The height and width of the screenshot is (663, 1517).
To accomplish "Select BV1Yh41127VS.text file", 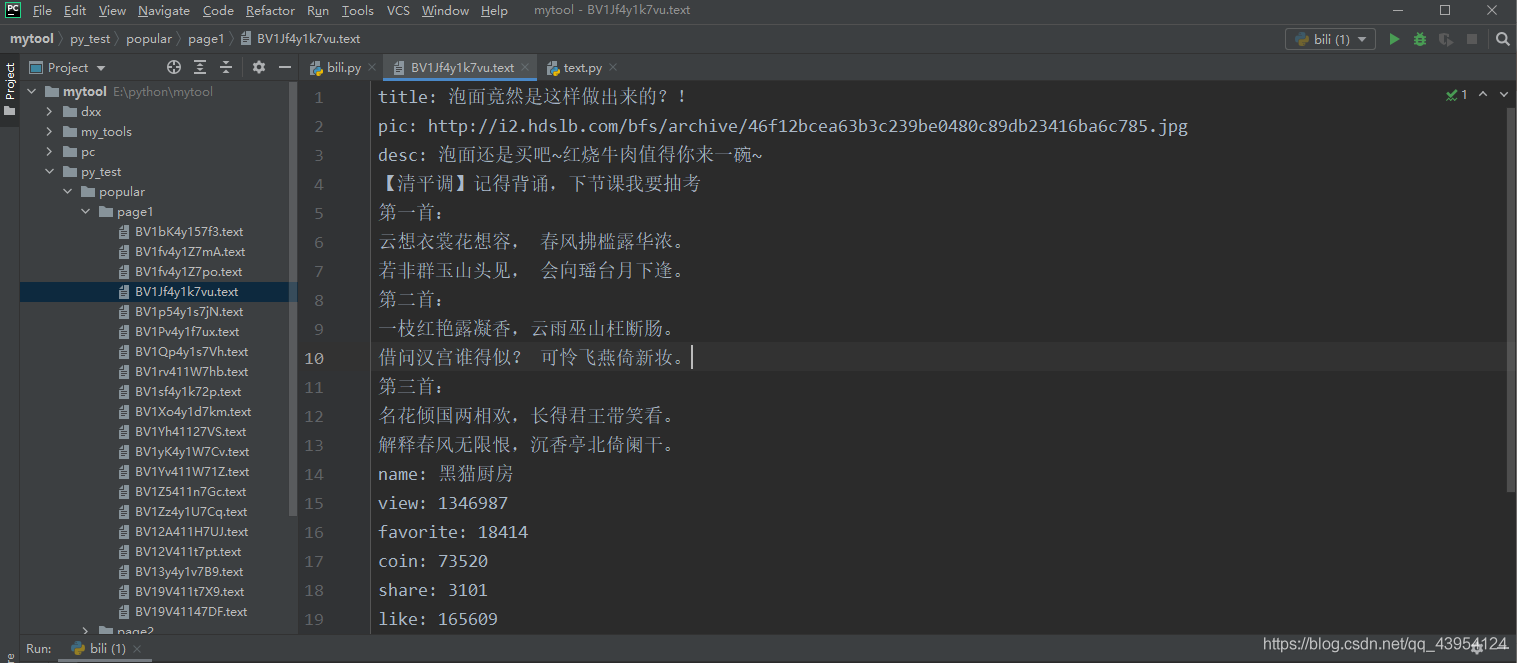I will pyautogui.click(x=191, y=431).
